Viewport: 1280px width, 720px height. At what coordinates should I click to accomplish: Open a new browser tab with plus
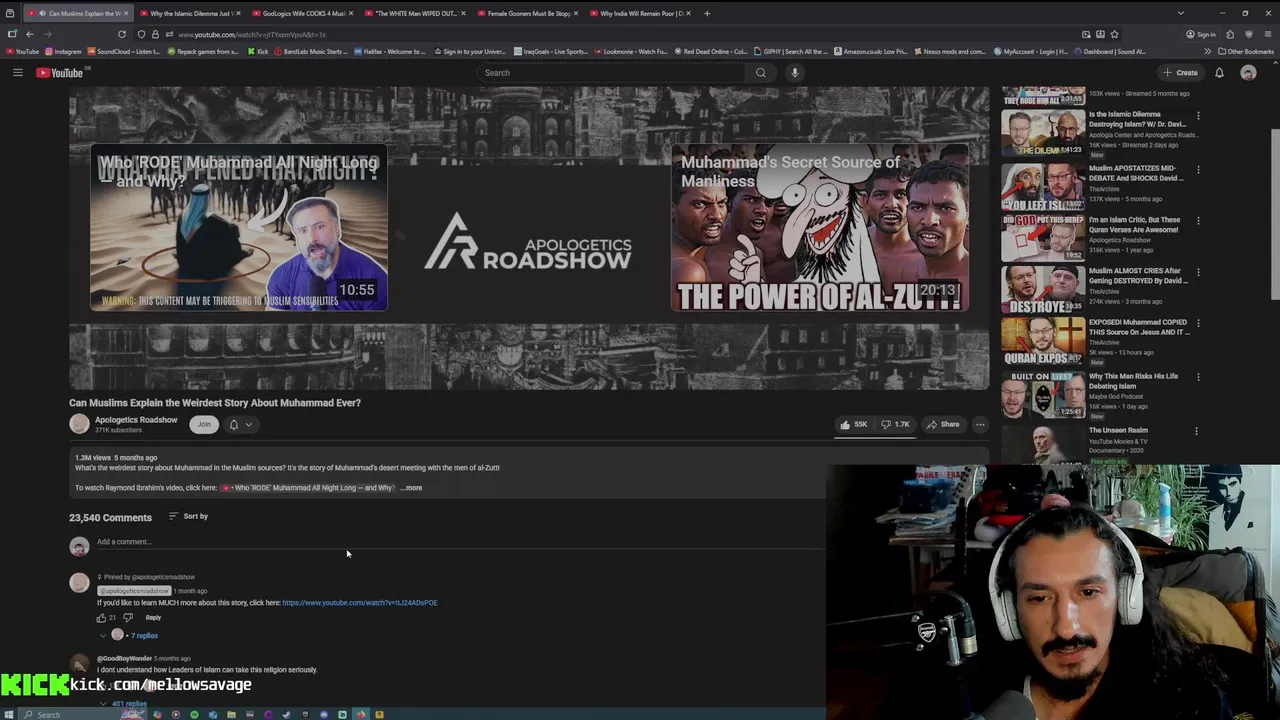(707, 13)
